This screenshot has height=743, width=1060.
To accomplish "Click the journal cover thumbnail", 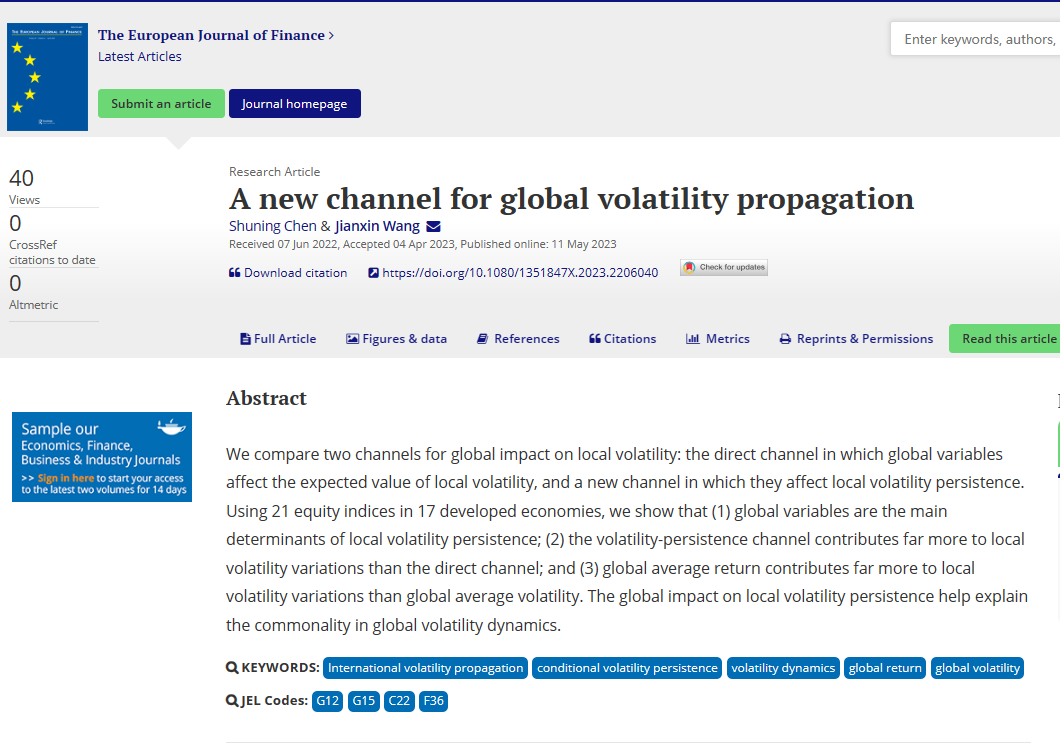I will [47, 77].
